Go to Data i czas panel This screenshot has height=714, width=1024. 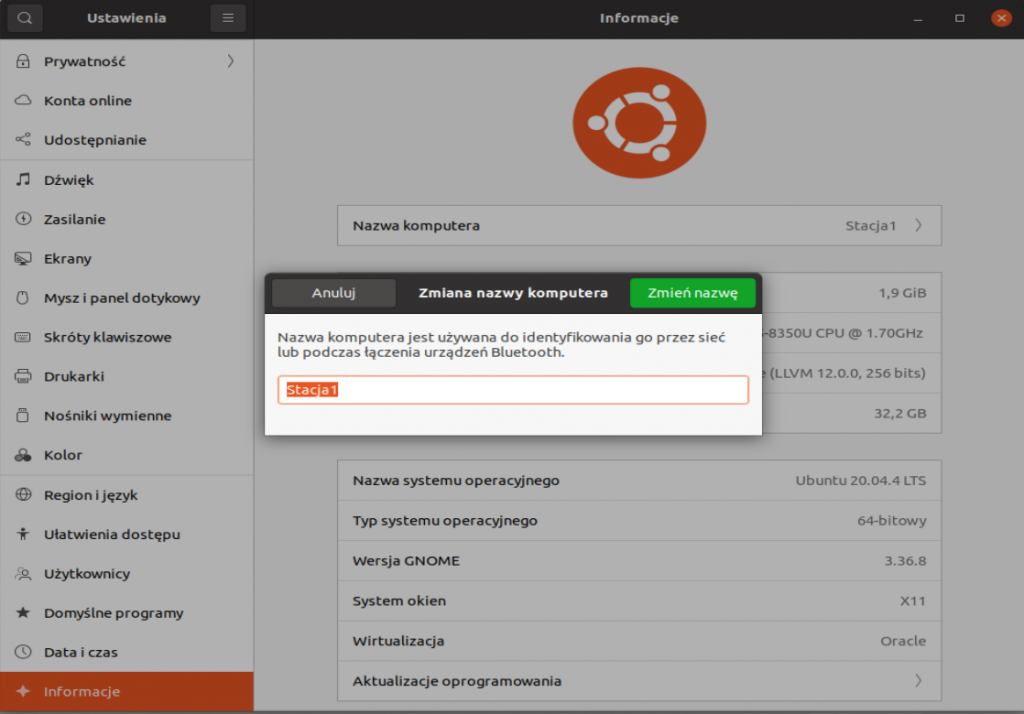pyautogui.click(x=81, y=652)
